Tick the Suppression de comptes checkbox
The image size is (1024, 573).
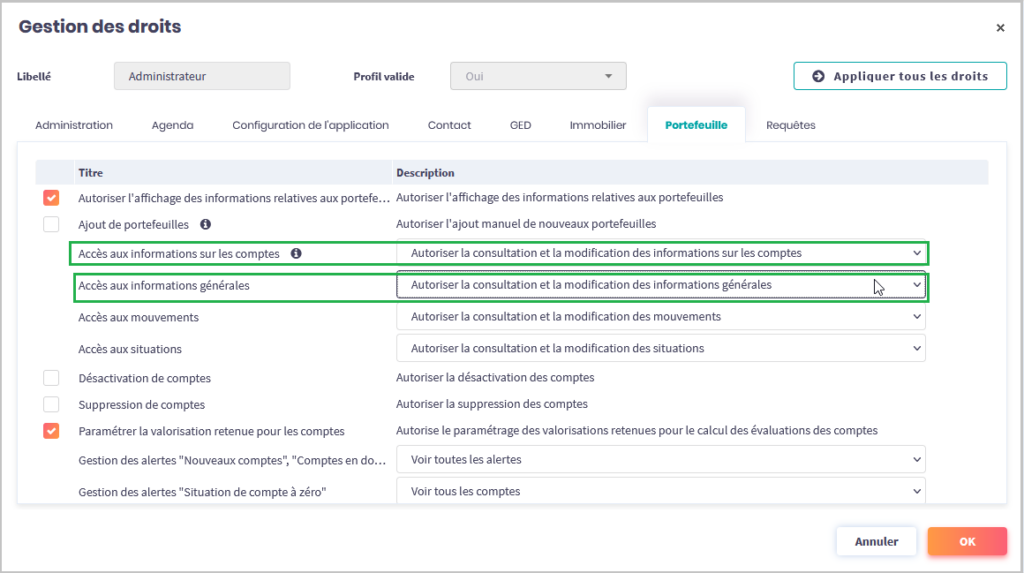coord(51,405)
